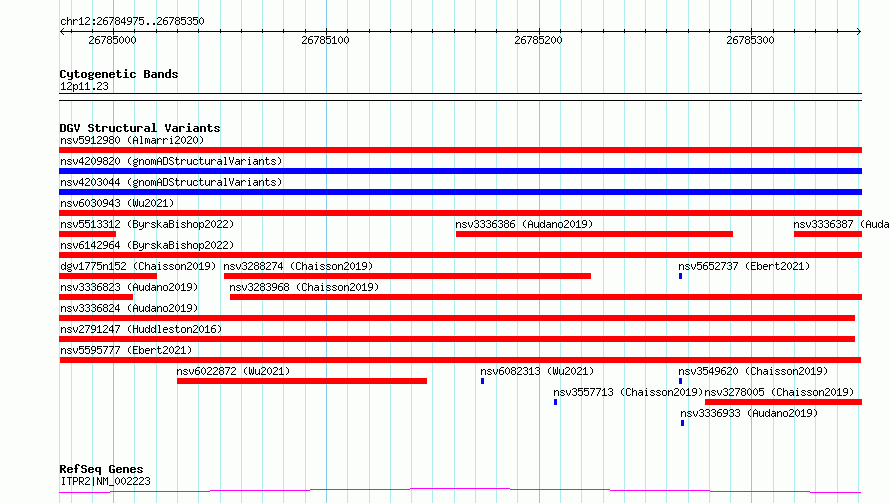Viewport: 890px width, 503px height.
Task: Open nsv3336824 (Audano2019) label
Action: (129, 308)
